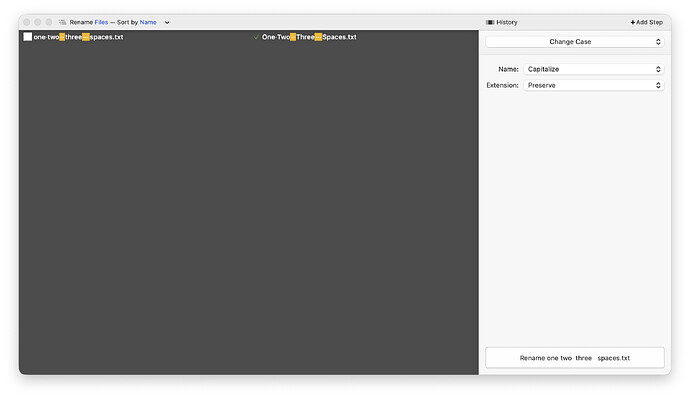Click the window minimize button
Viewport: 690px width, 398px height.
pyautogui.click(x=37, y=22)
